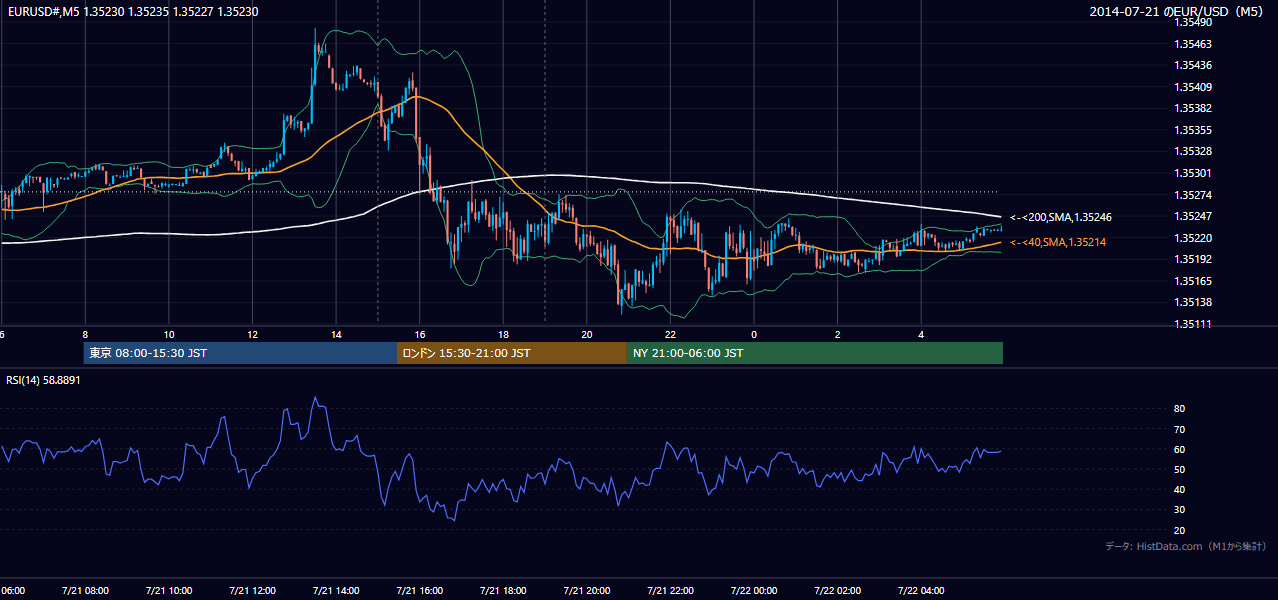This screenshot has height=600, width=1278.
Task: Click price axis label 1.35328
Action: [1193, 151]
